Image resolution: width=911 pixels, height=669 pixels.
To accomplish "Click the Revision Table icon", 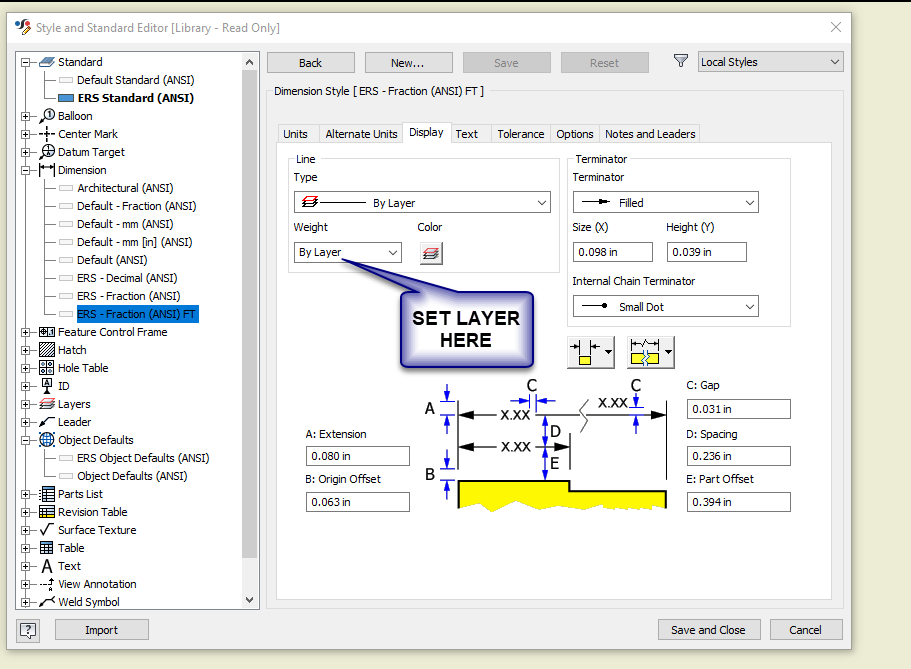I will click(x=47, y=512).
